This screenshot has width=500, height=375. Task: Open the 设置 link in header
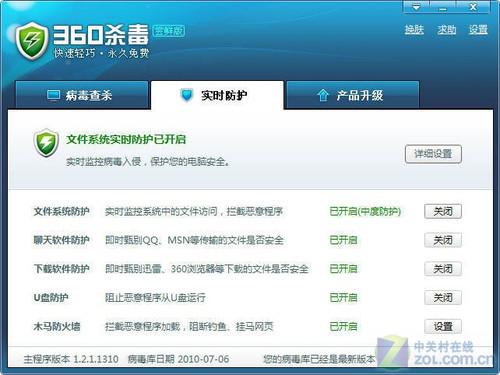click(478, 30)
